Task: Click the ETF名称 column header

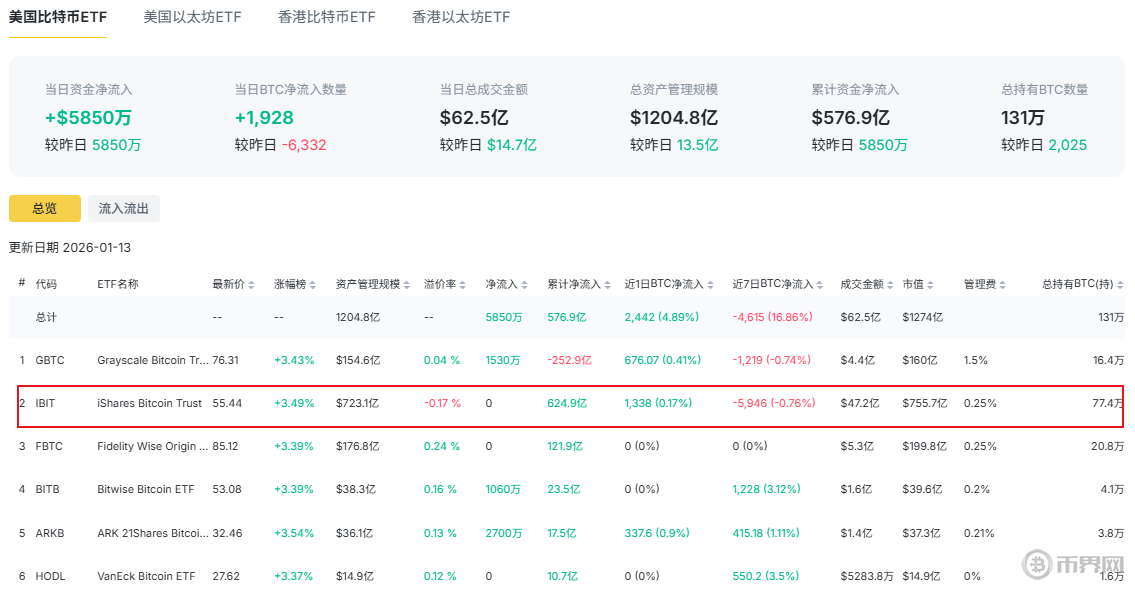Action: pyautogui.click(x=118, y=284)
